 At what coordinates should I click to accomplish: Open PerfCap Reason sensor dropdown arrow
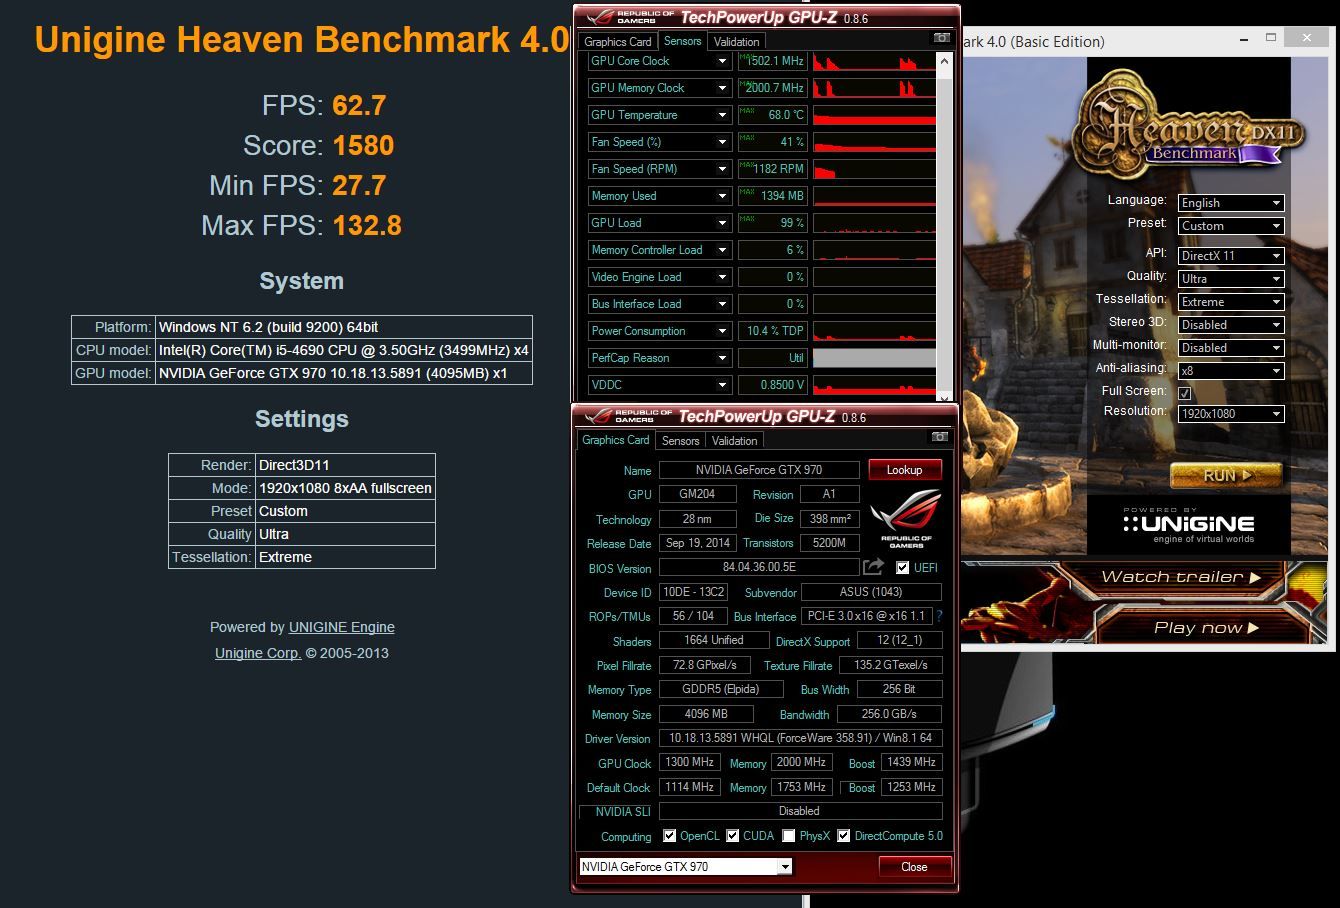coord(722,358)
